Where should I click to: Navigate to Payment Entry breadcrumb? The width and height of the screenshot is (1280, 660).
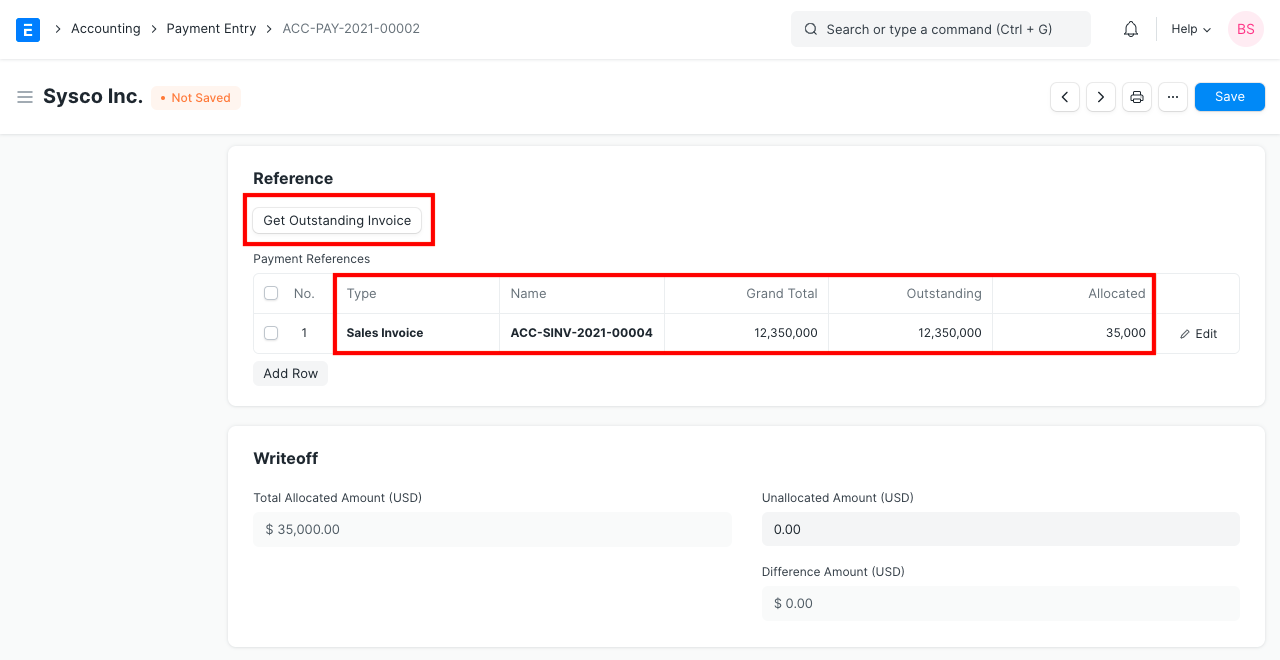(x=211, y=29)
